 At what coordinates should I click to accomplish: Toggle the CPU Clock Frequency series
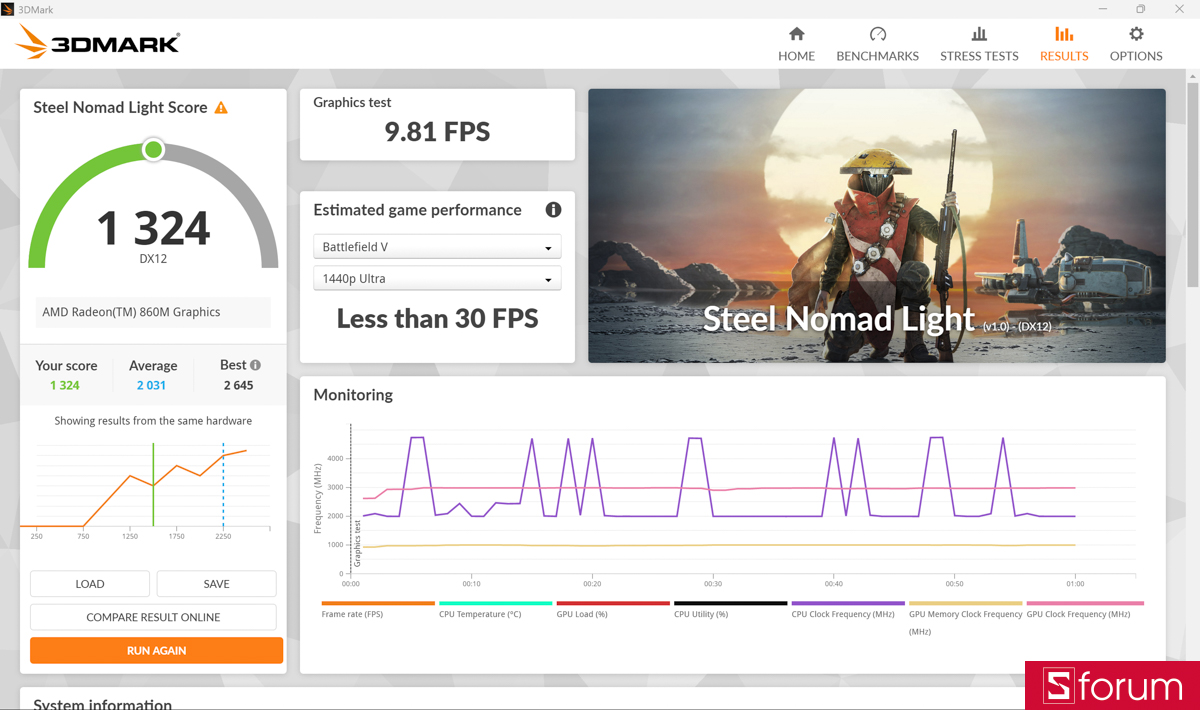tap(847, 609)
